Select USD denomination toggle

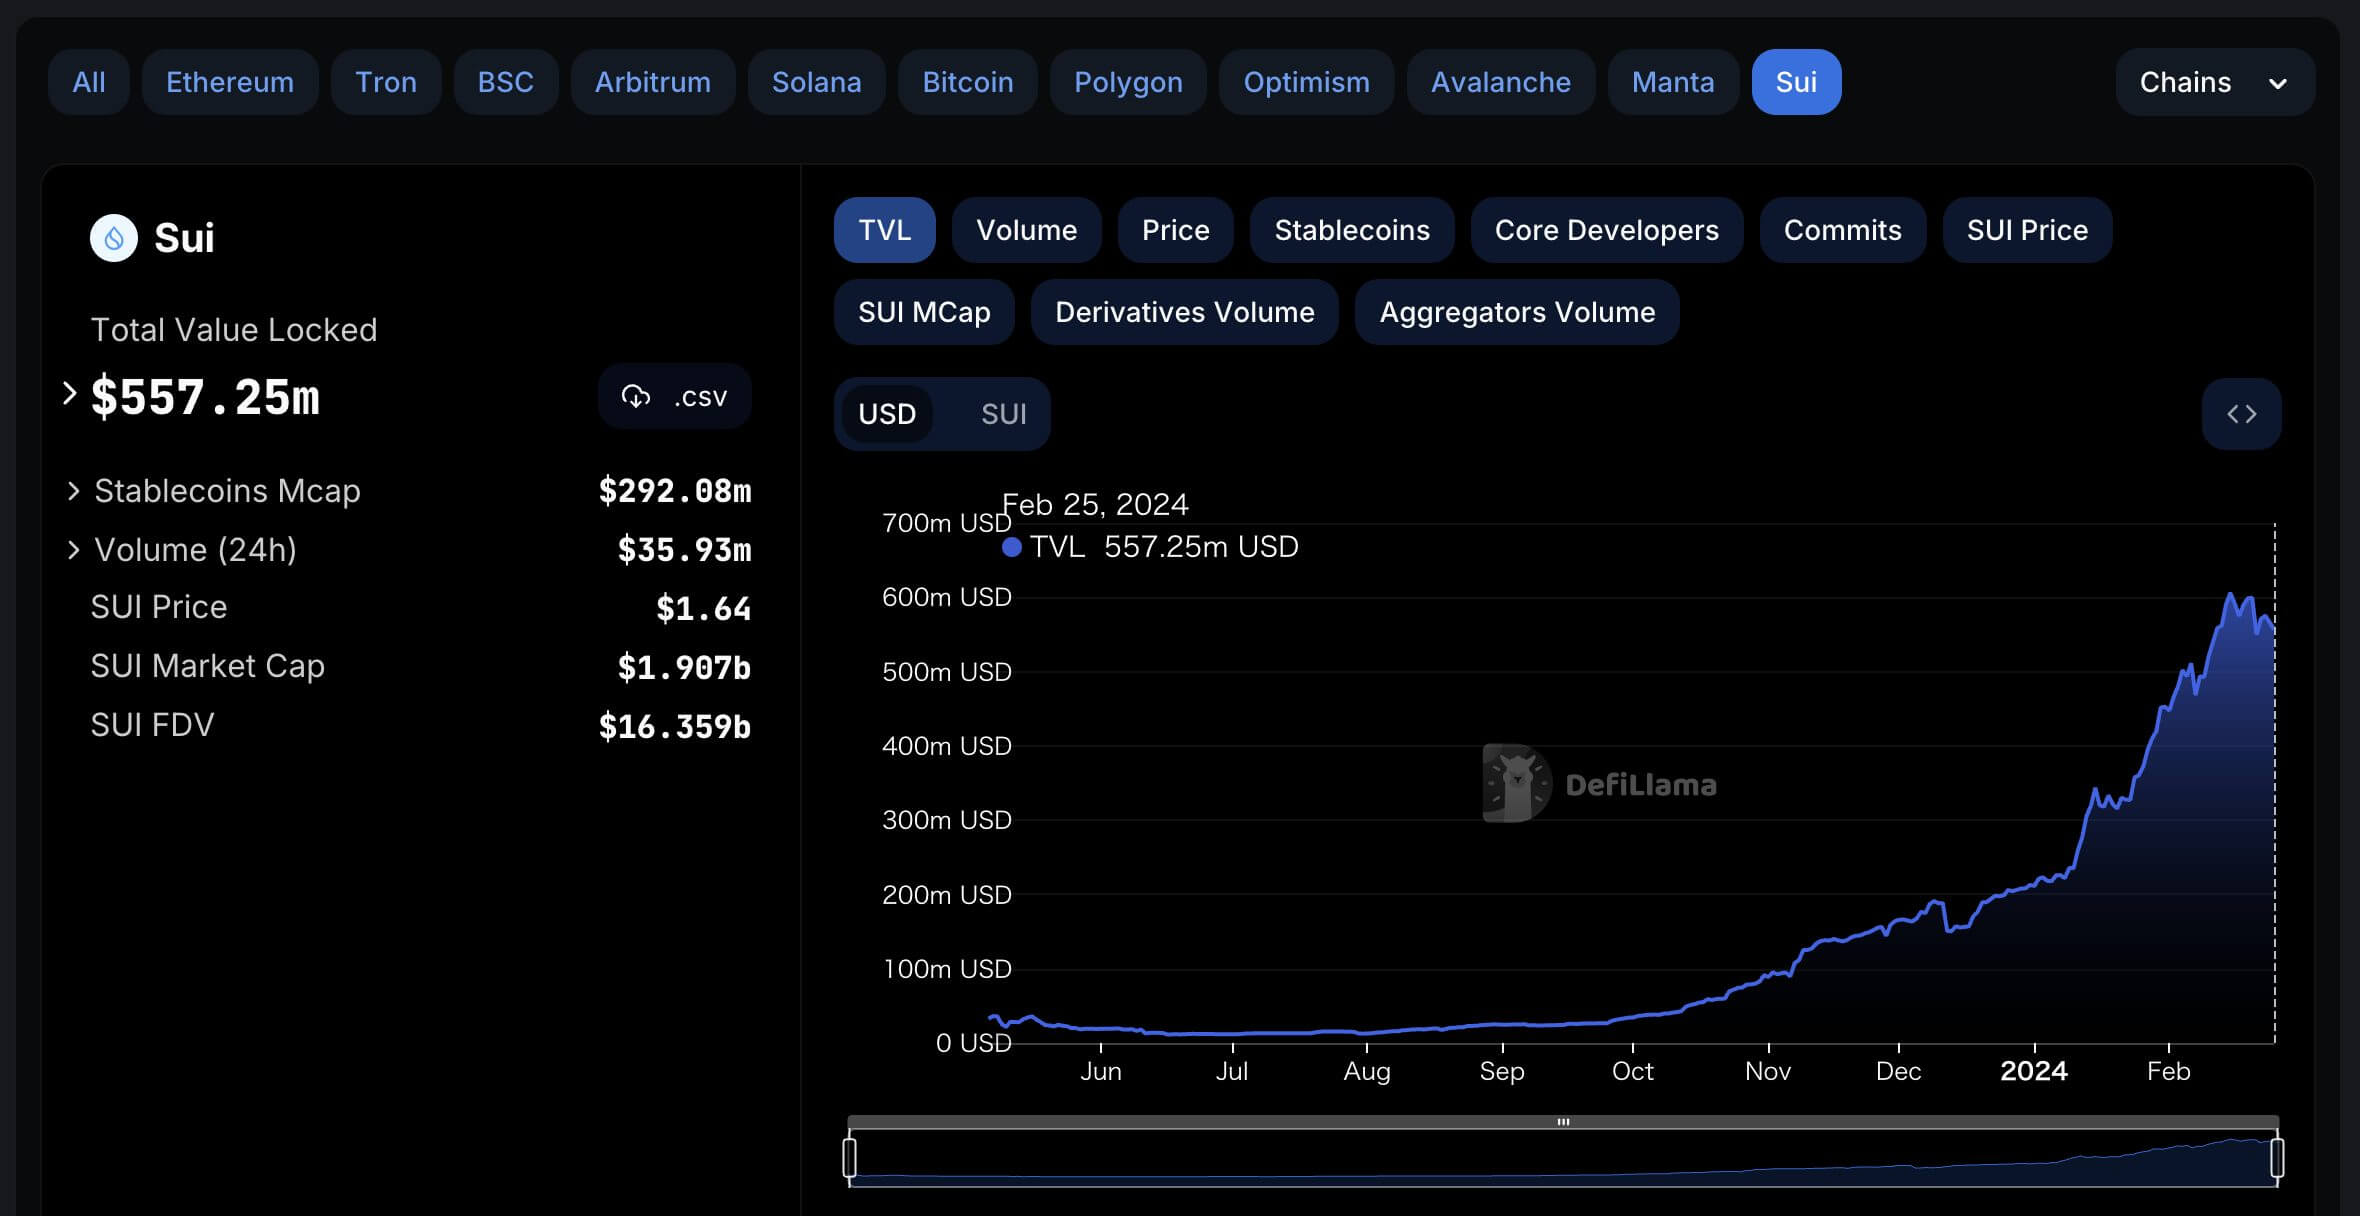[x=887, y=414]
